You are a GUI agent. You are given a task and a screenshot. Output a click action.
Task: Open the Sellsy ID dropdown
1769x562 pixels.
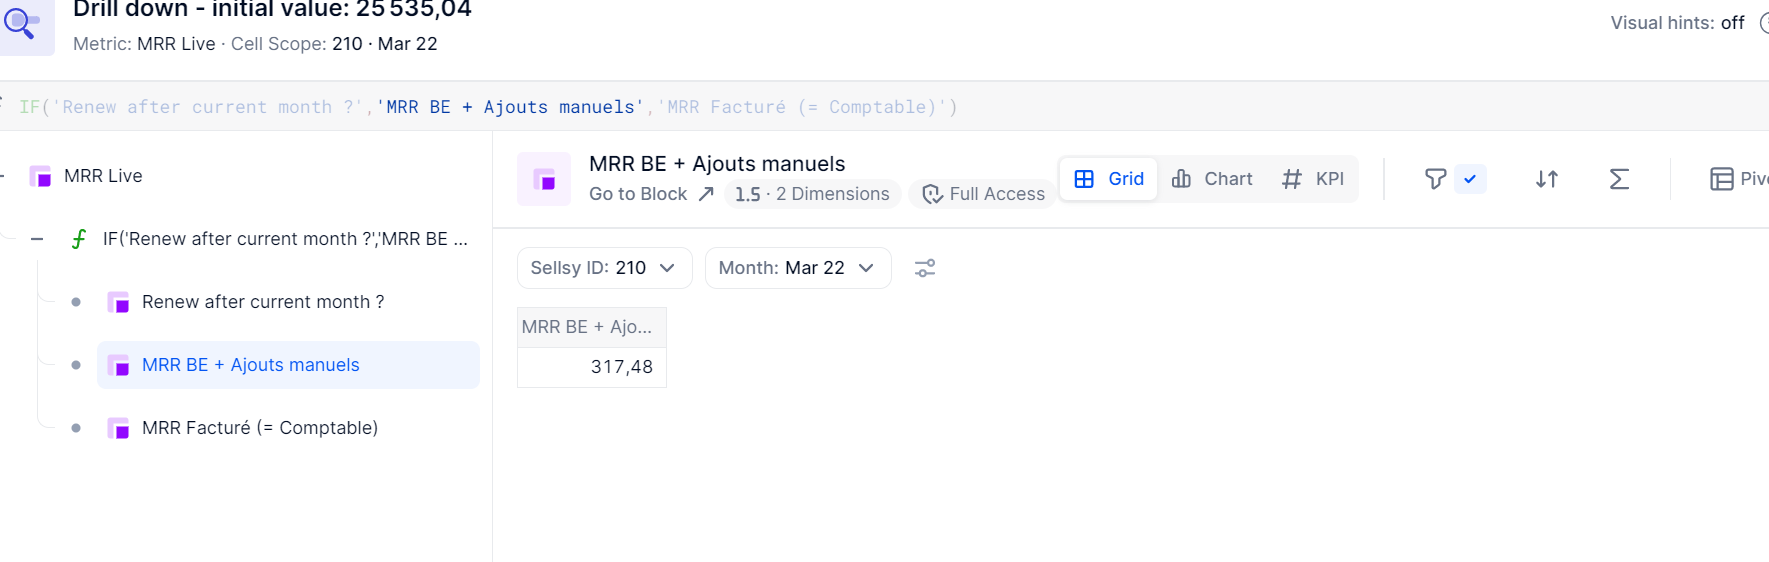click(x=604, y=268)
